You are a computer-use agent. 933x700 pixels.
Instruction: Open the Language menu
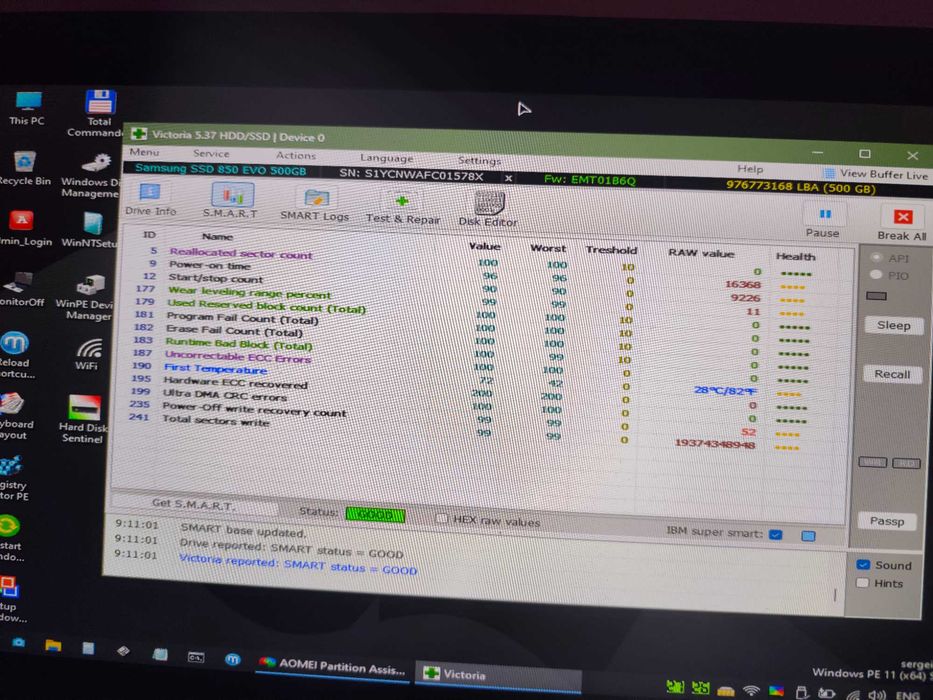tap(387, 158)
